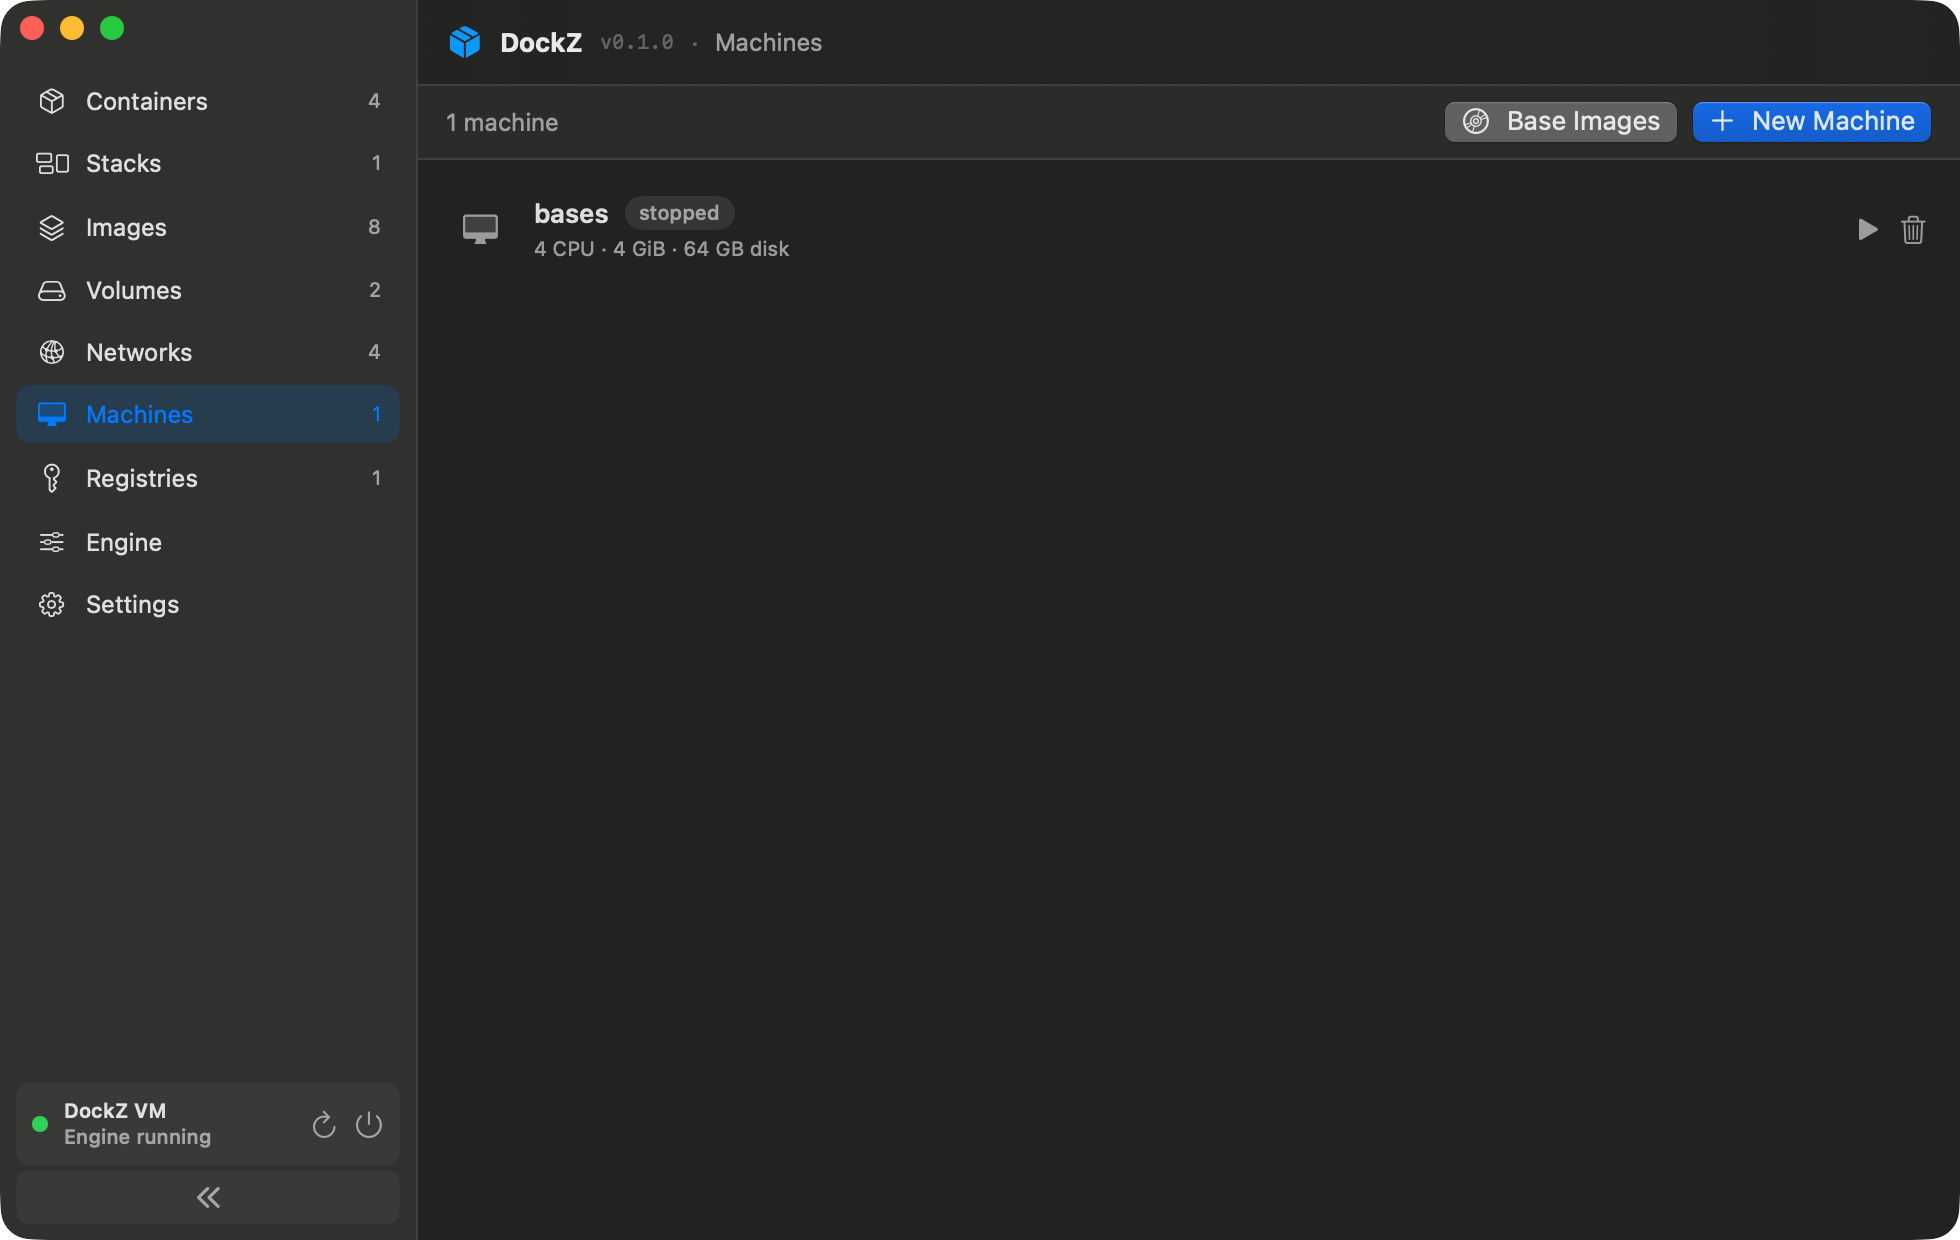The image size is (1960, 1240).
Task: Click the Engine sliders icon
Action: 52,542
